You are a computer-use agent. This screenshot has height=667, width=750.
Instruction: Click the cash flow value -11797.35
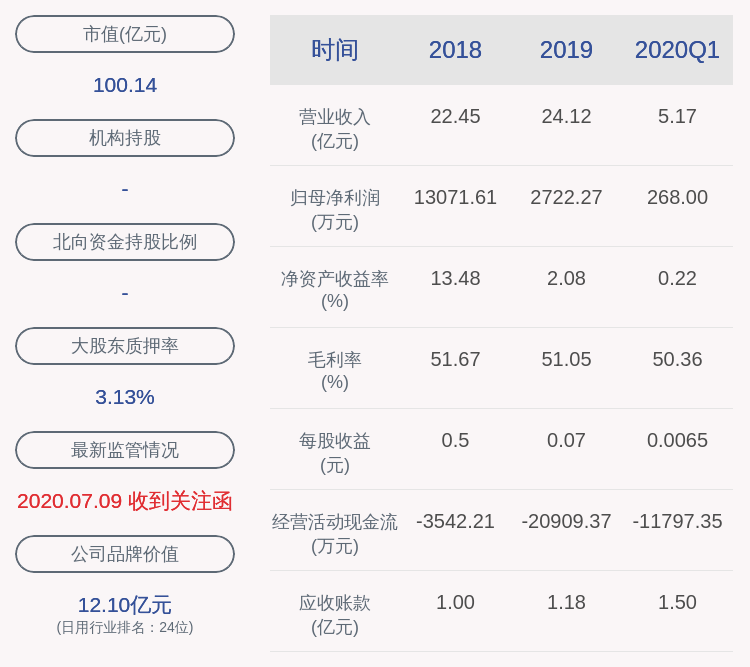pyautogui.click(x=677, y=522)
